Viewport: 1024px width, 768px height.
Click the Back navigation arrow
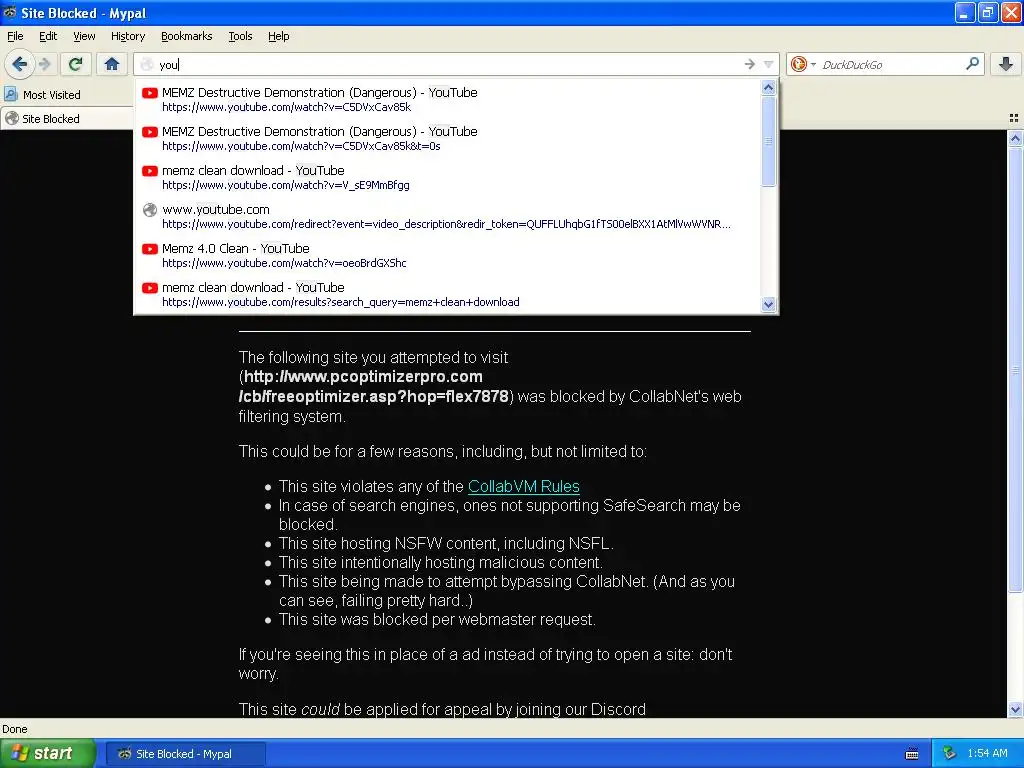pyautogui.click(x=20, y=64)
